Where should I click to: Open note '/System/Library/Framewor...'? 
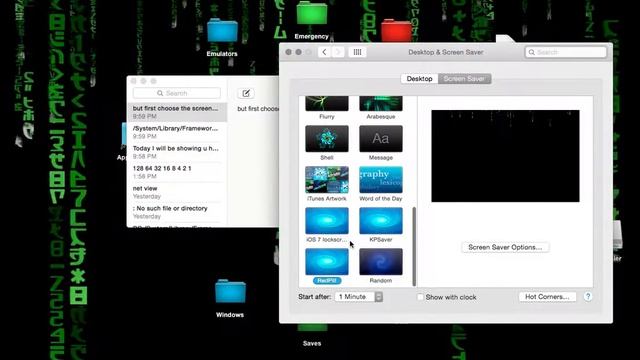point(177,132)
